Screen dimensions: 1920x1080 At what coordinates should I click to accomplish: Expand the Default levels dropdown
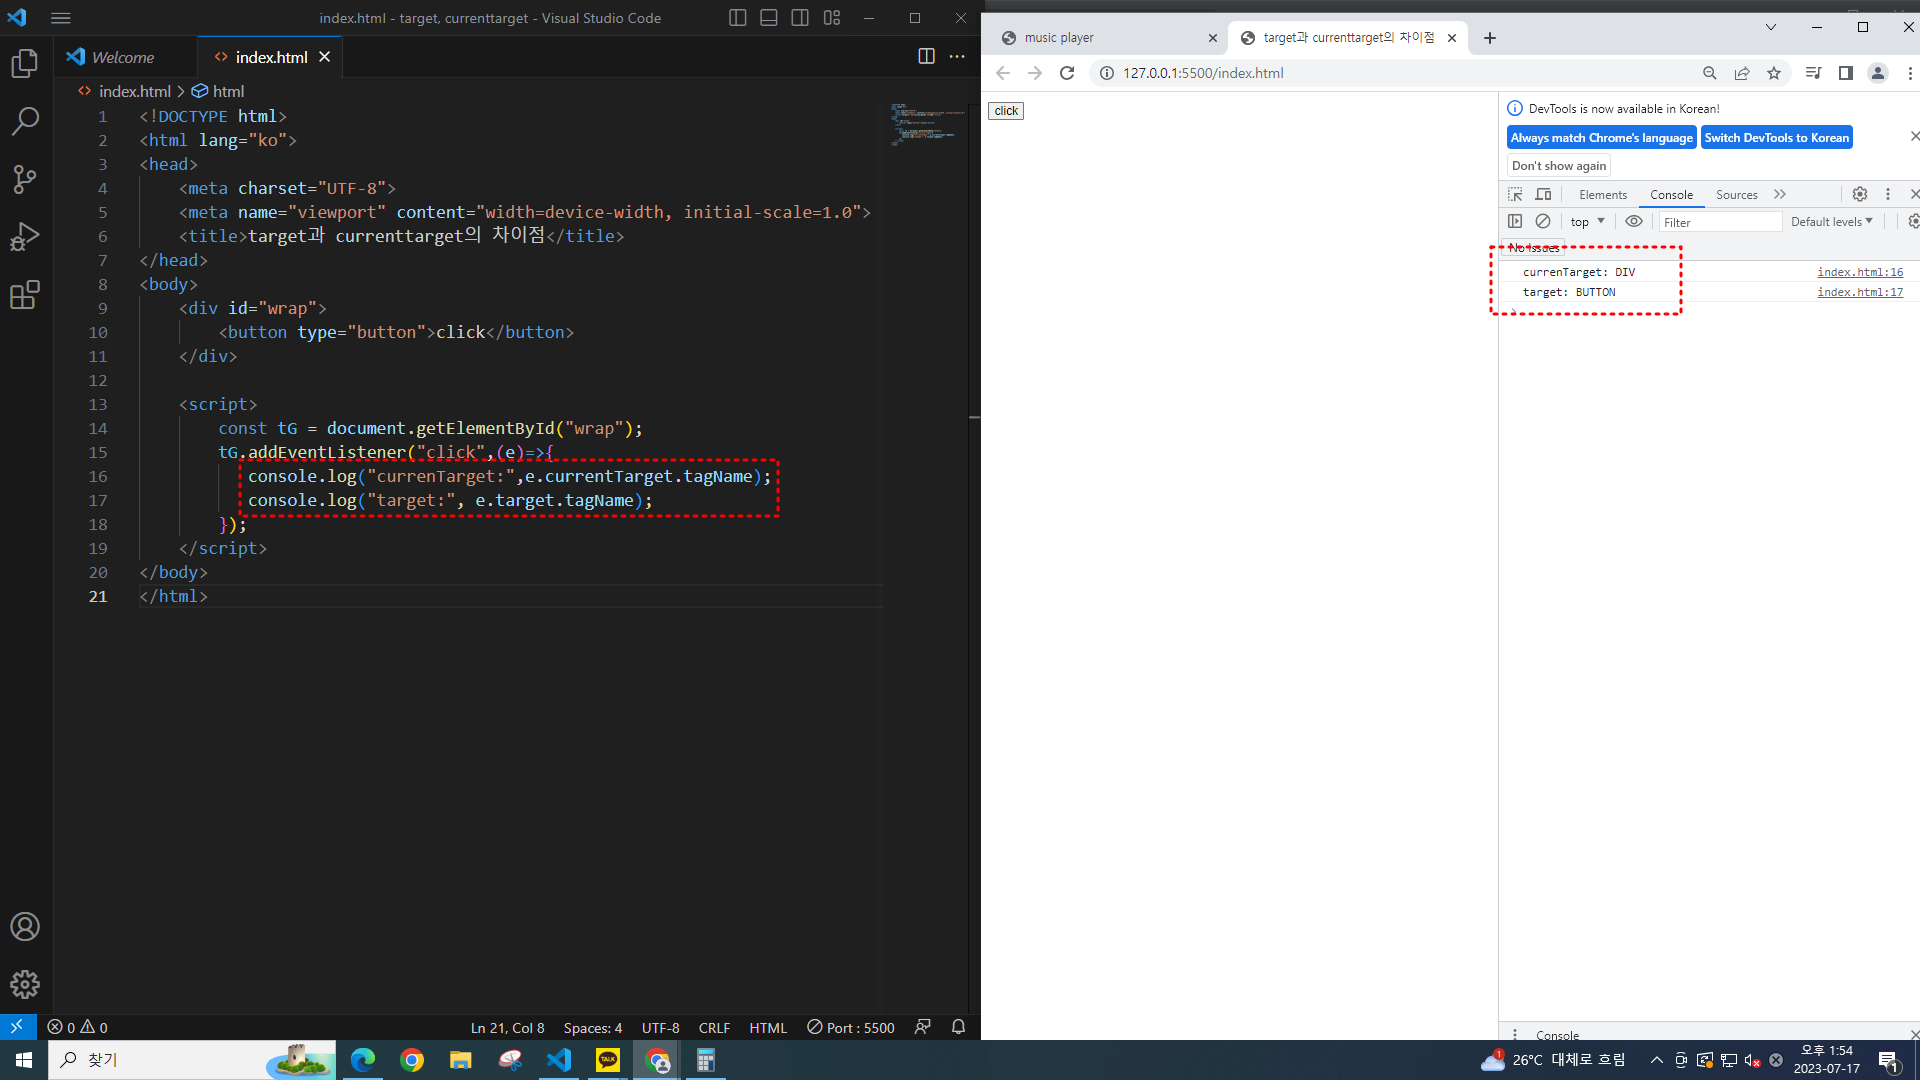point(1831,222)
